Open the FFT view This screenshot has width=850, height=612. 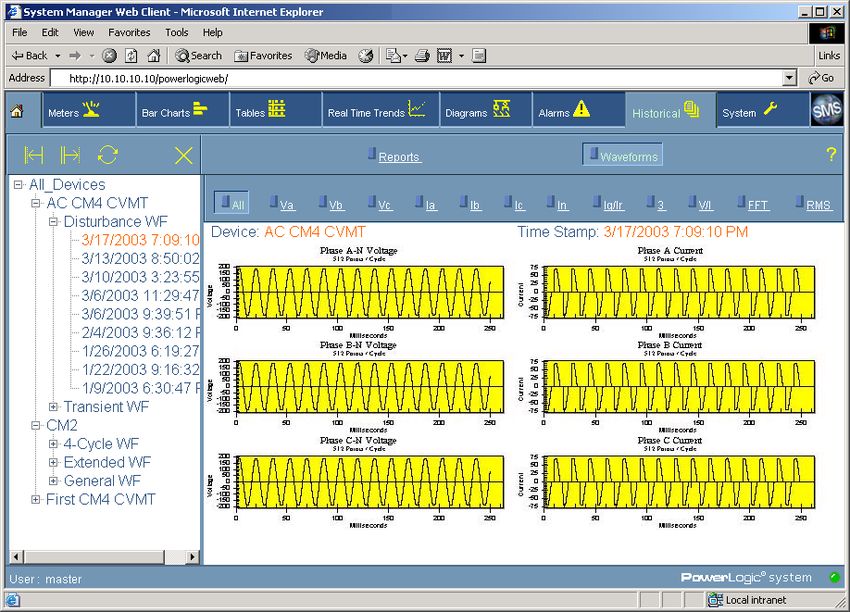click(x=752, y=204)
